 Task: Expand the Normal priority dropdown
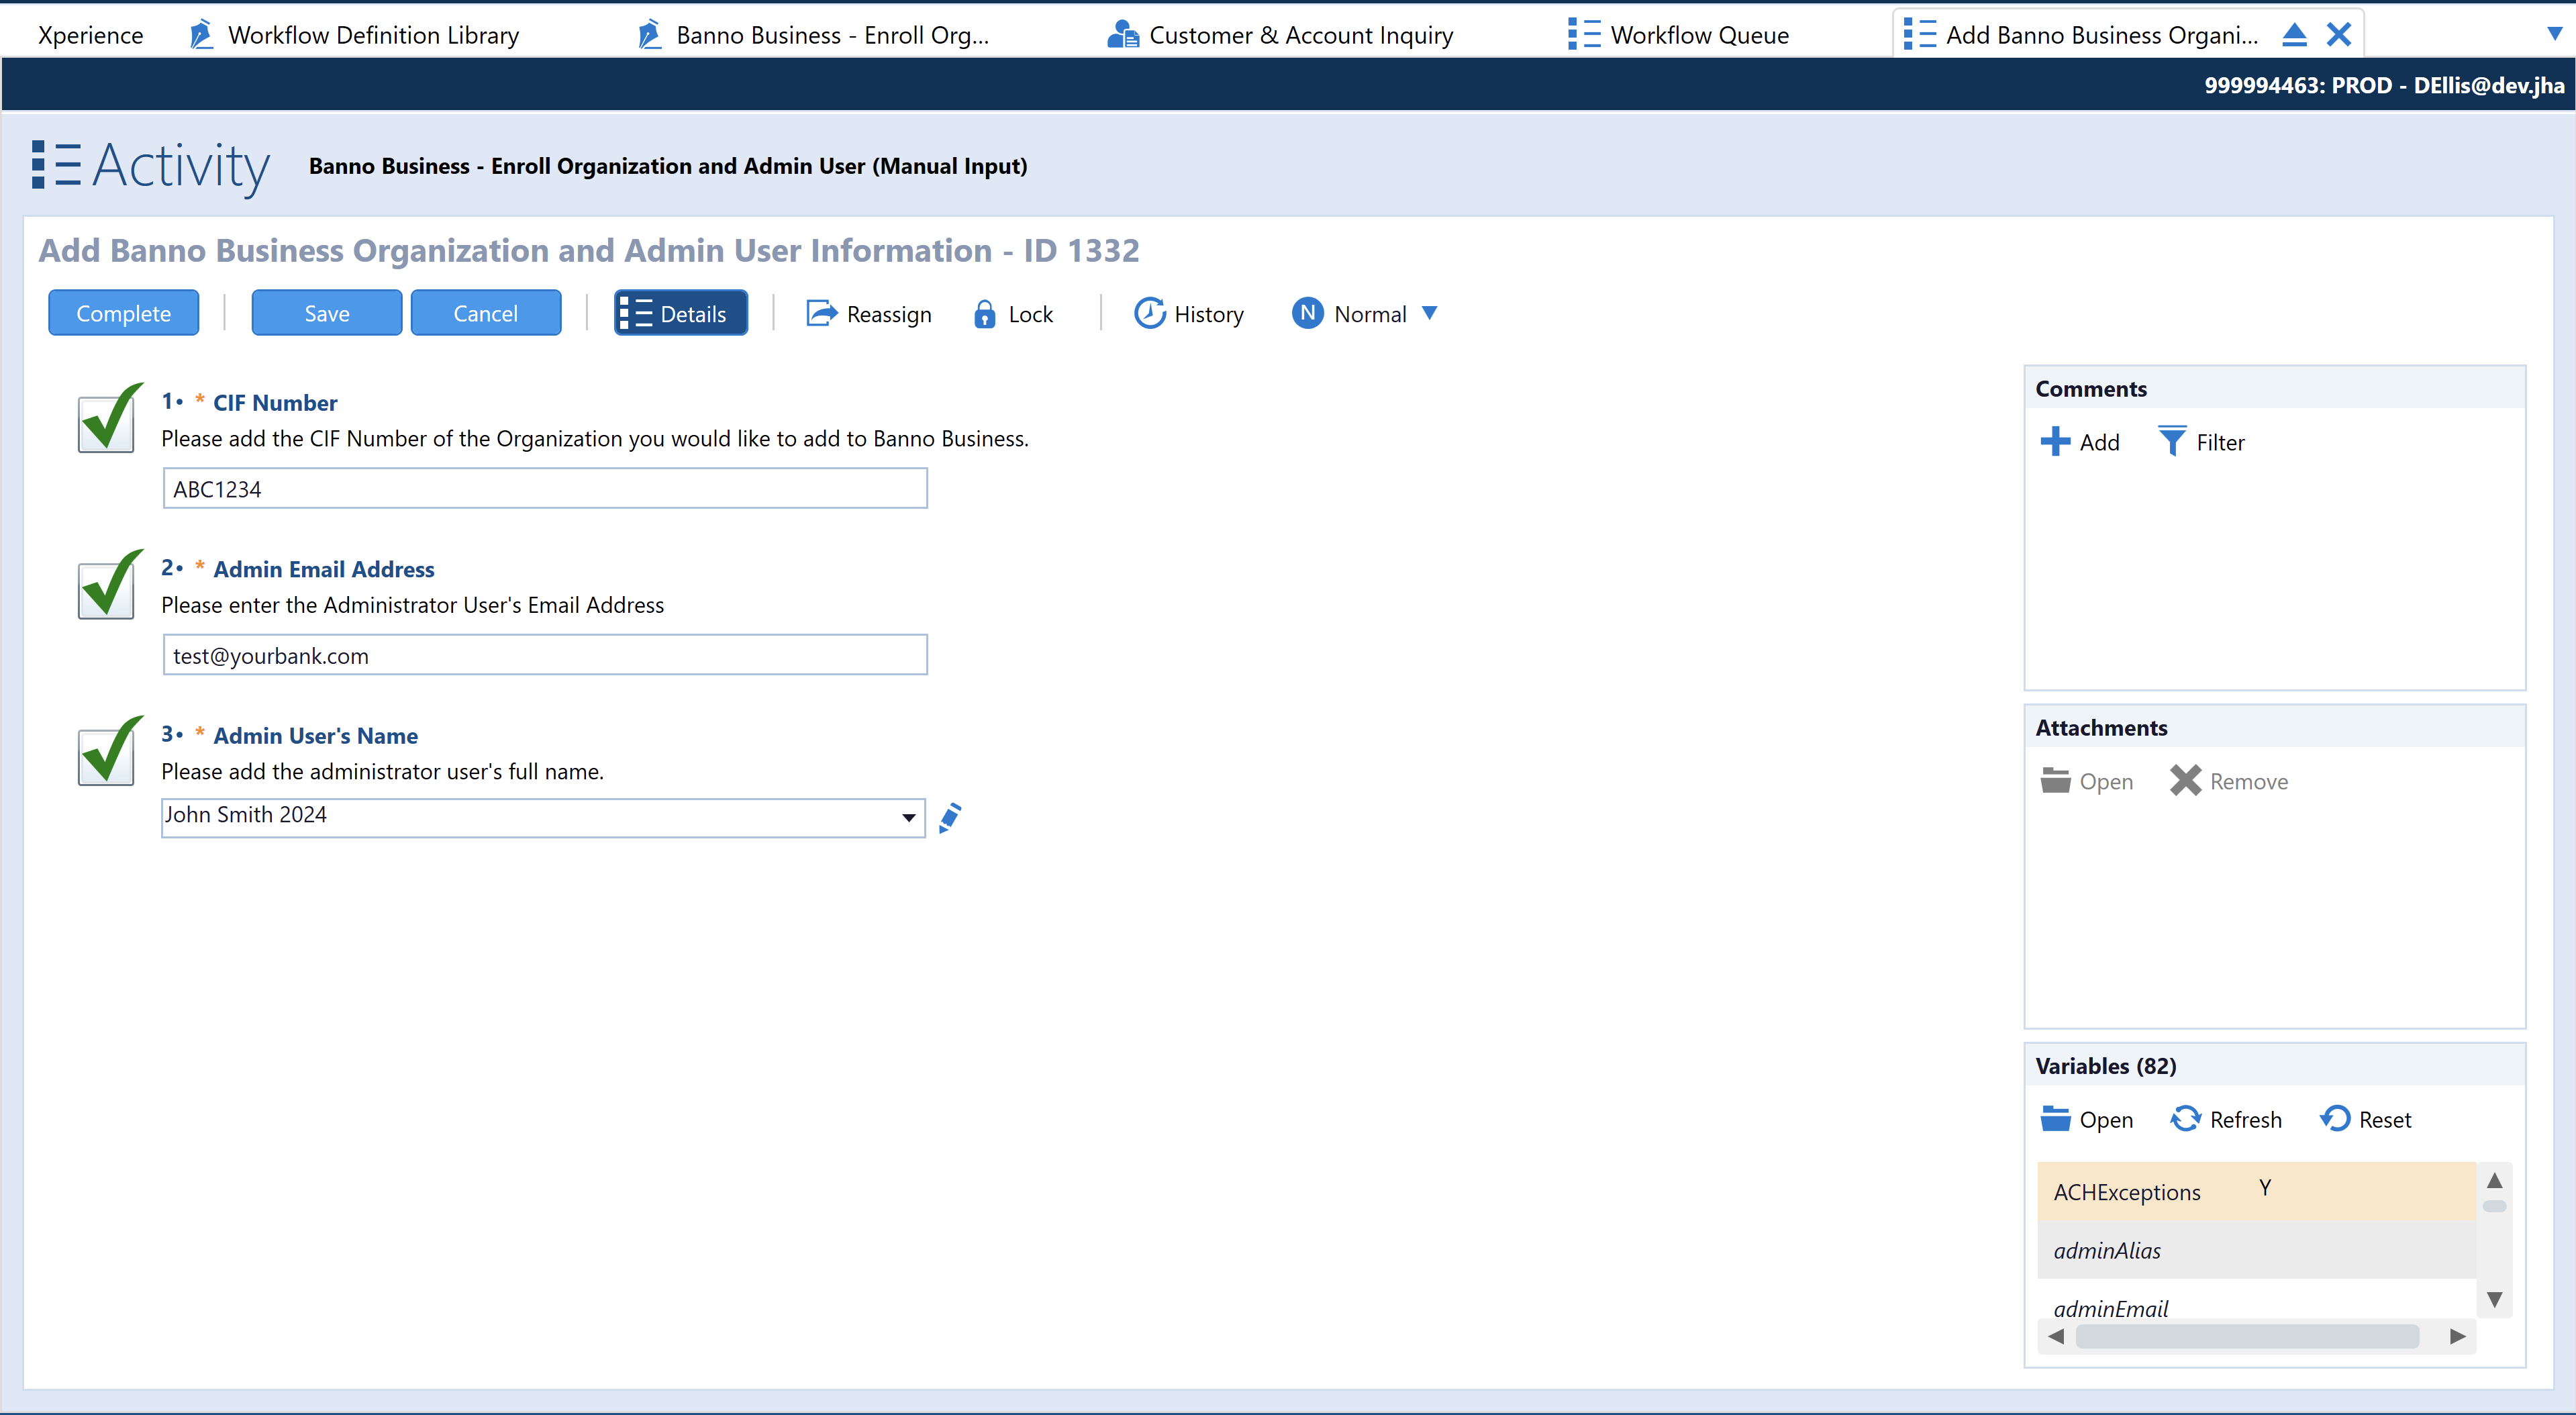1429,313
